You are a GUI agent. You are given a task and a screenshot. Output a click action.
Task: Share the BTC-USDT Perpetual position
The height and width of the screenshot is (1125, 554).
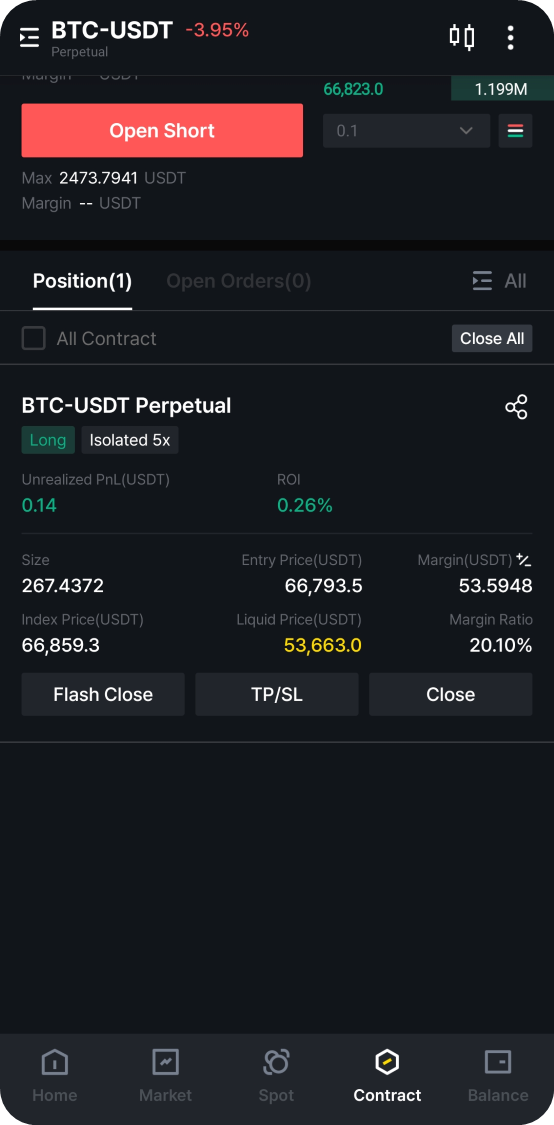[x=516, y=407]
